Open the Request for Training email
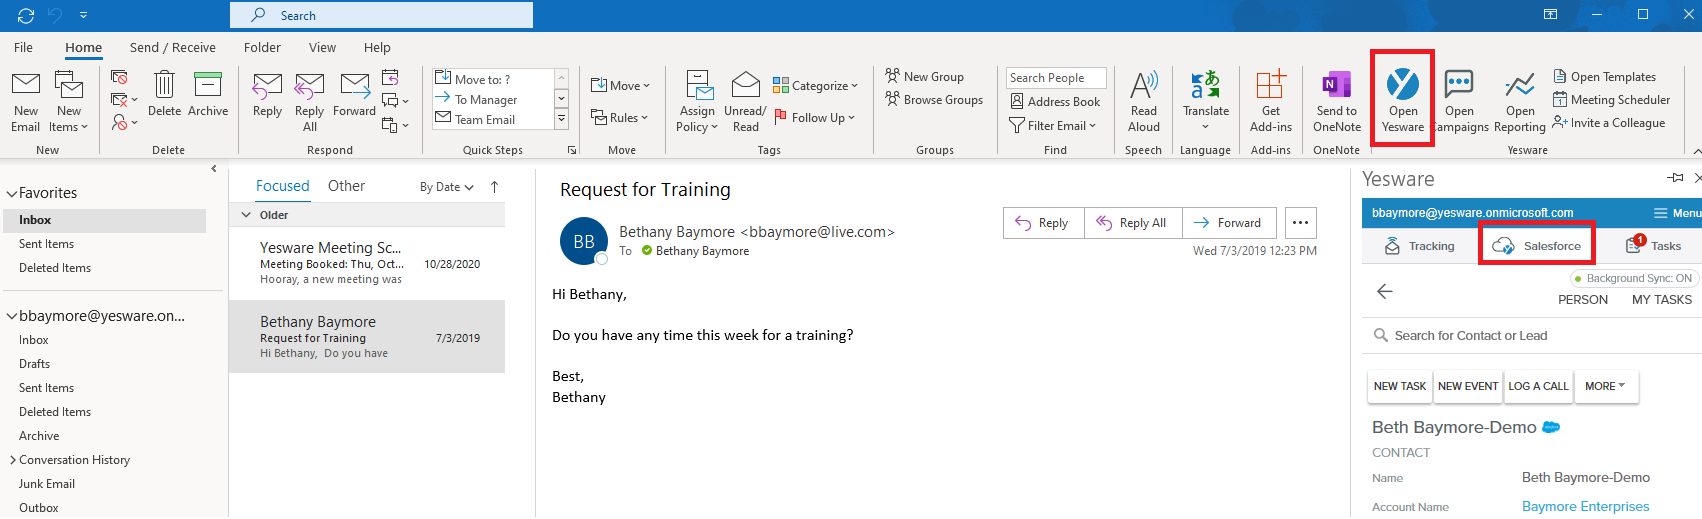Image resolution: width=1702 pixels, height=519 pixels. point(366,338)
